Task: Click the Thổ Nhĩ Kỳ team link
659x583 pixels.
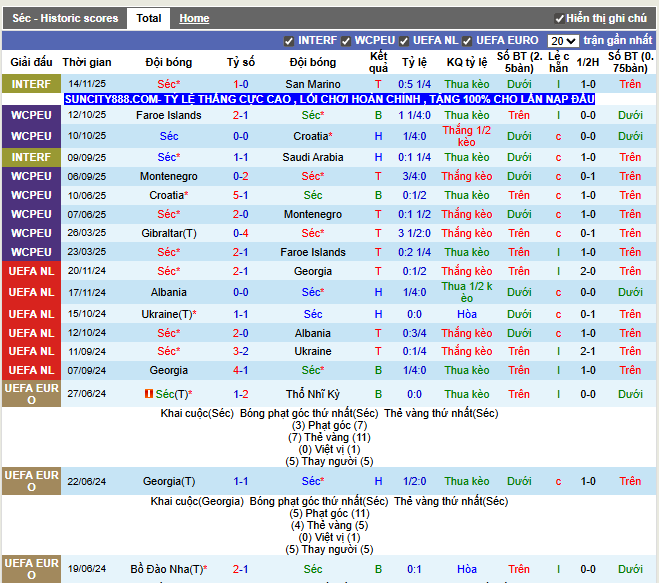Action: (312, 395)
